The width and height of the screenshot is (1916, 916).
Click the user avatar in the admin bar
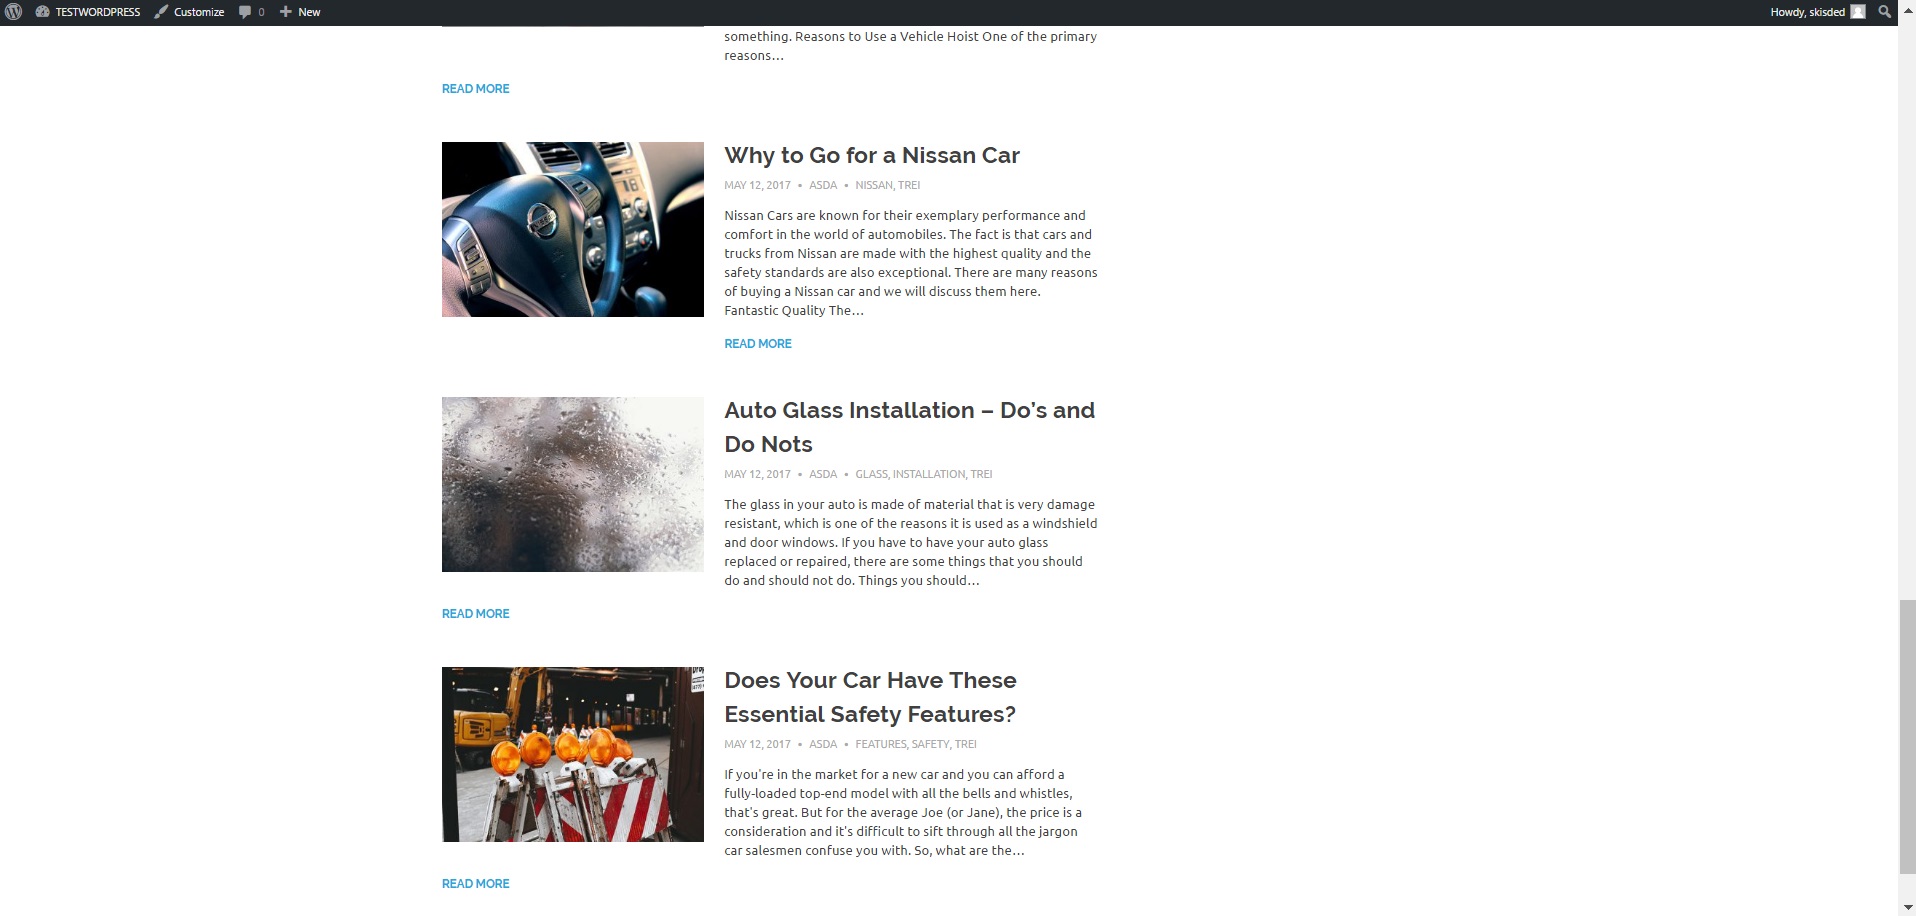point(1858,12)
